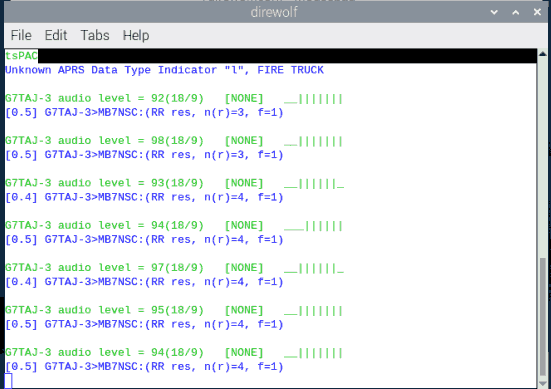This screenshot has width=551, height=389.
Task: Open the Tabs menu
Action: (95, 35)
